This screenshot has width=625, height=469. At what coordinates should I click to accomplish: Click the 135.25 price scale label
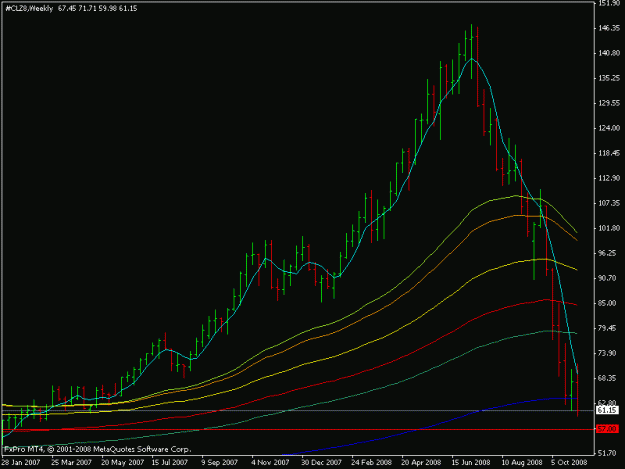click(x=609, y=78)
